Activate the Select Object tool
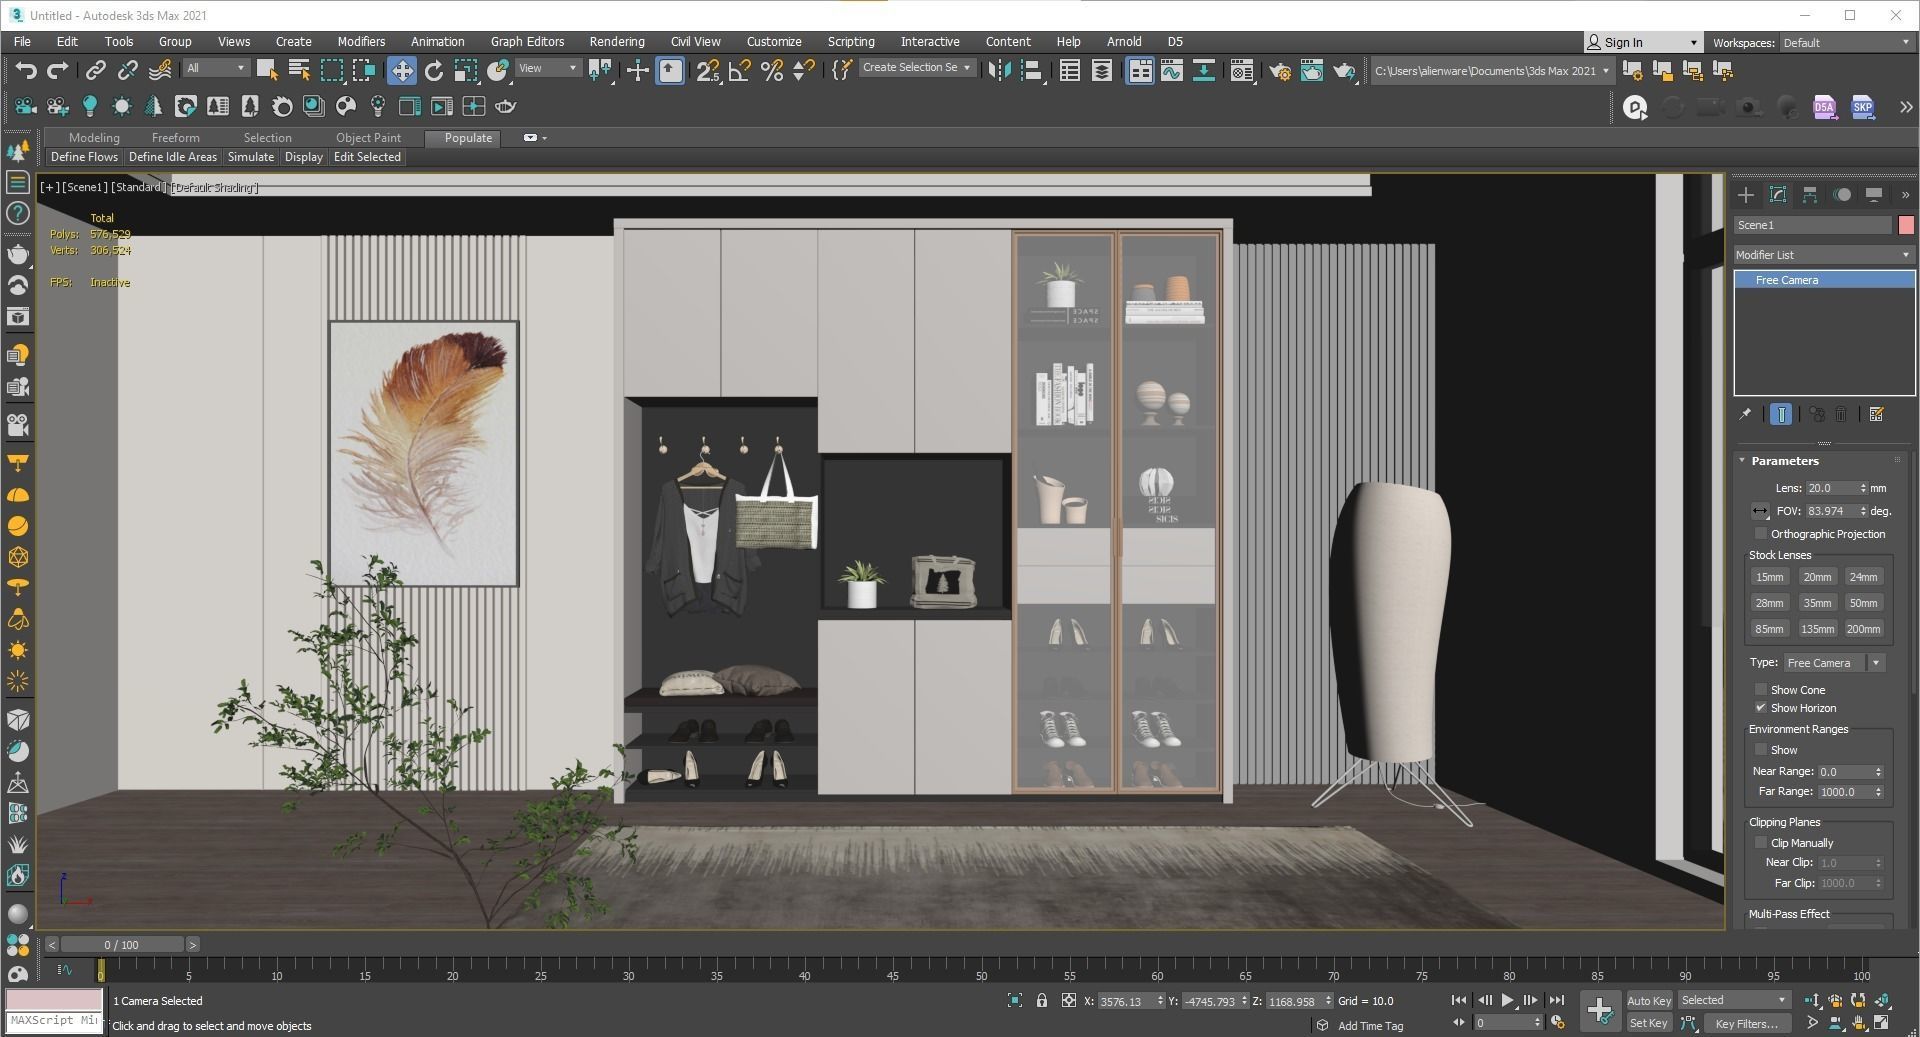Viewport: 1920px width, 1037px height. (267, 70)
